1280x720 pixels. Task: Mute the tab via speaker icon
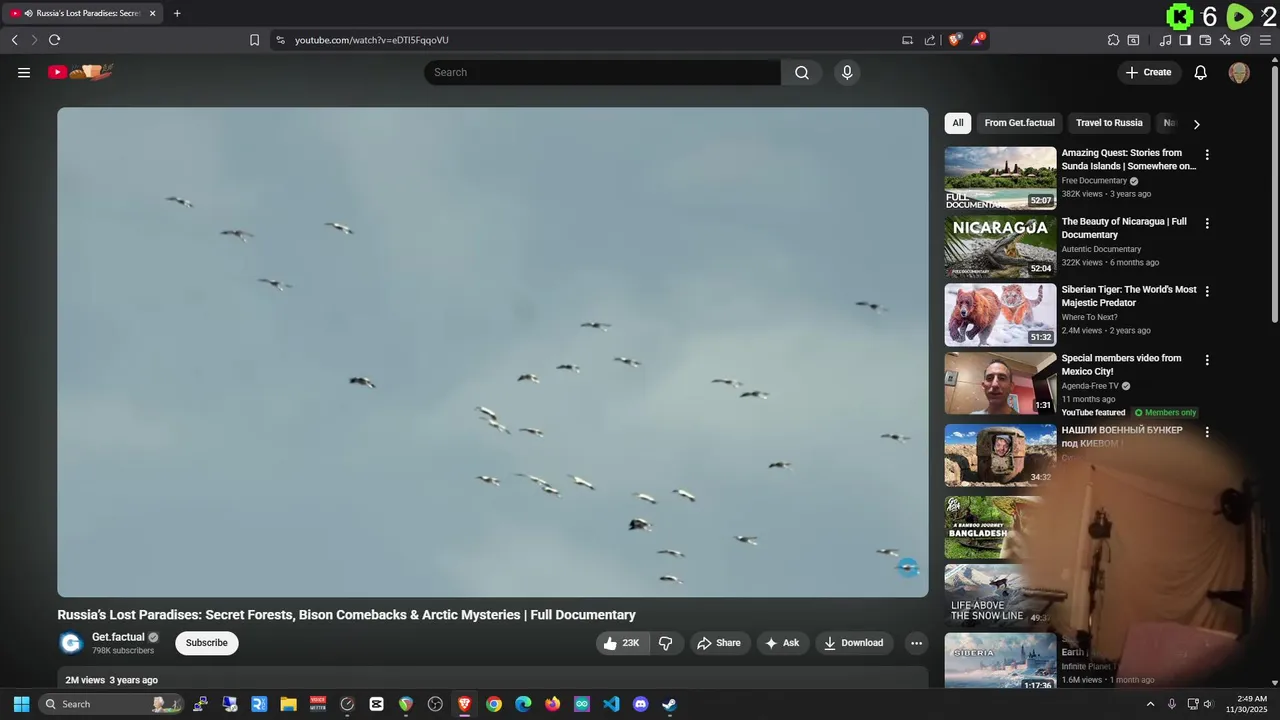(27, 14)
